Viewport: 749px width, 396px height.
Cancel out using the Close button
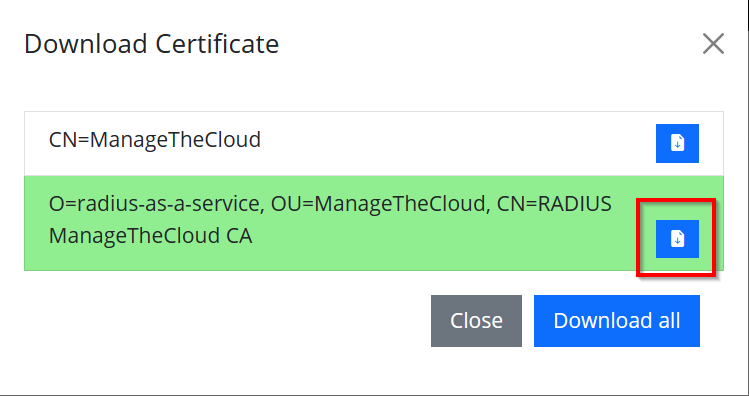[476, 321]
